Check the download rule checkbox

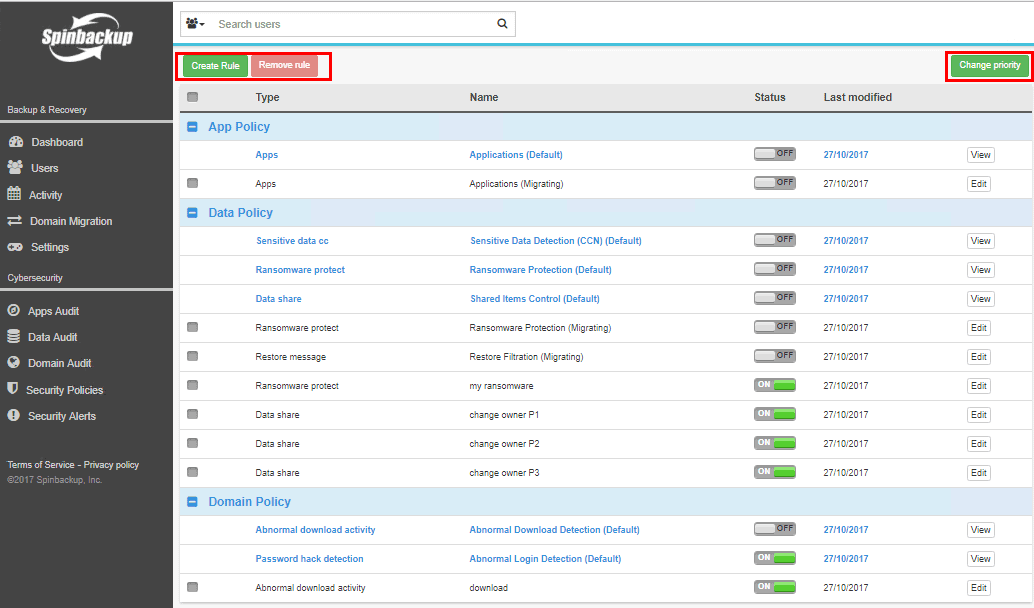tap(193, 587)
